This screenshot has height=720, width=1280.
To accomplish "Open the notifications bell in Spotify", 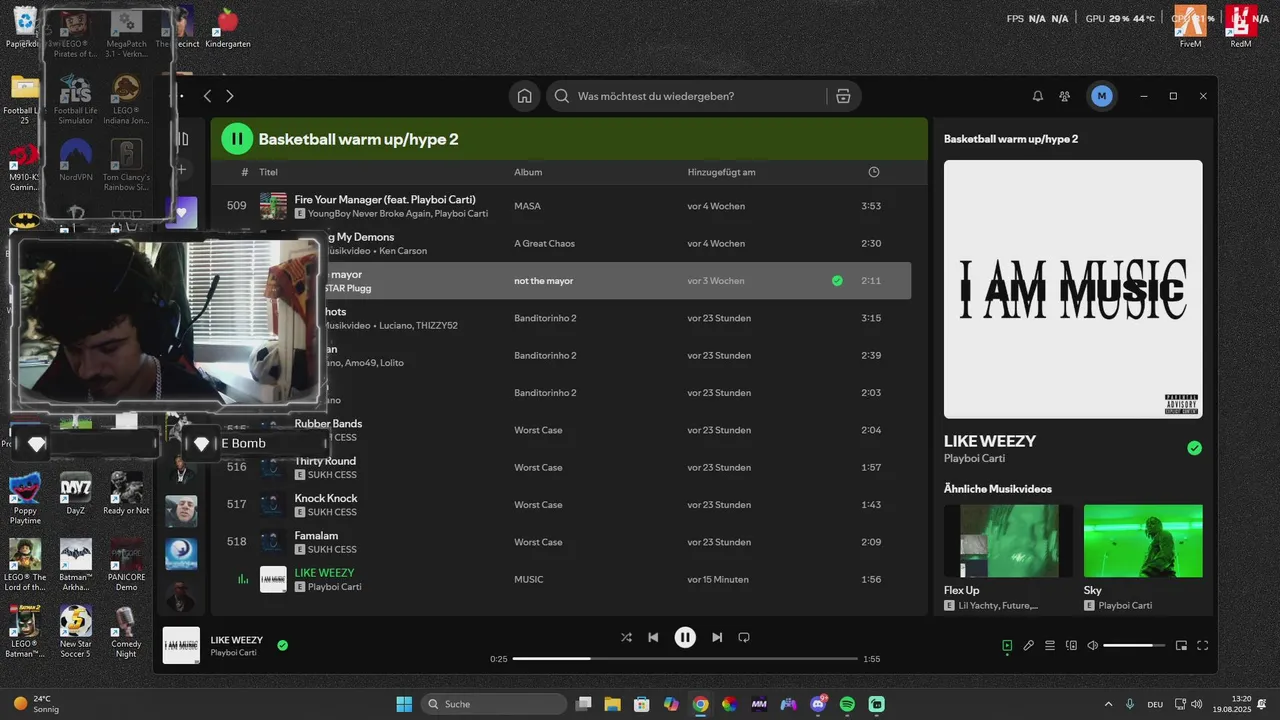I will pos(1038,96).
